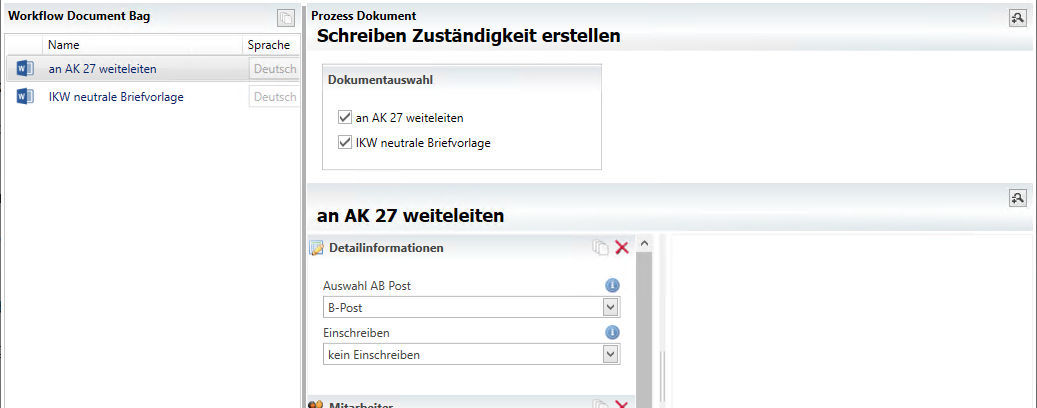Viewport: 1037px width, 408px height.
Task: Click scrollbar up arrow in details panel
Action: [644, 245]
